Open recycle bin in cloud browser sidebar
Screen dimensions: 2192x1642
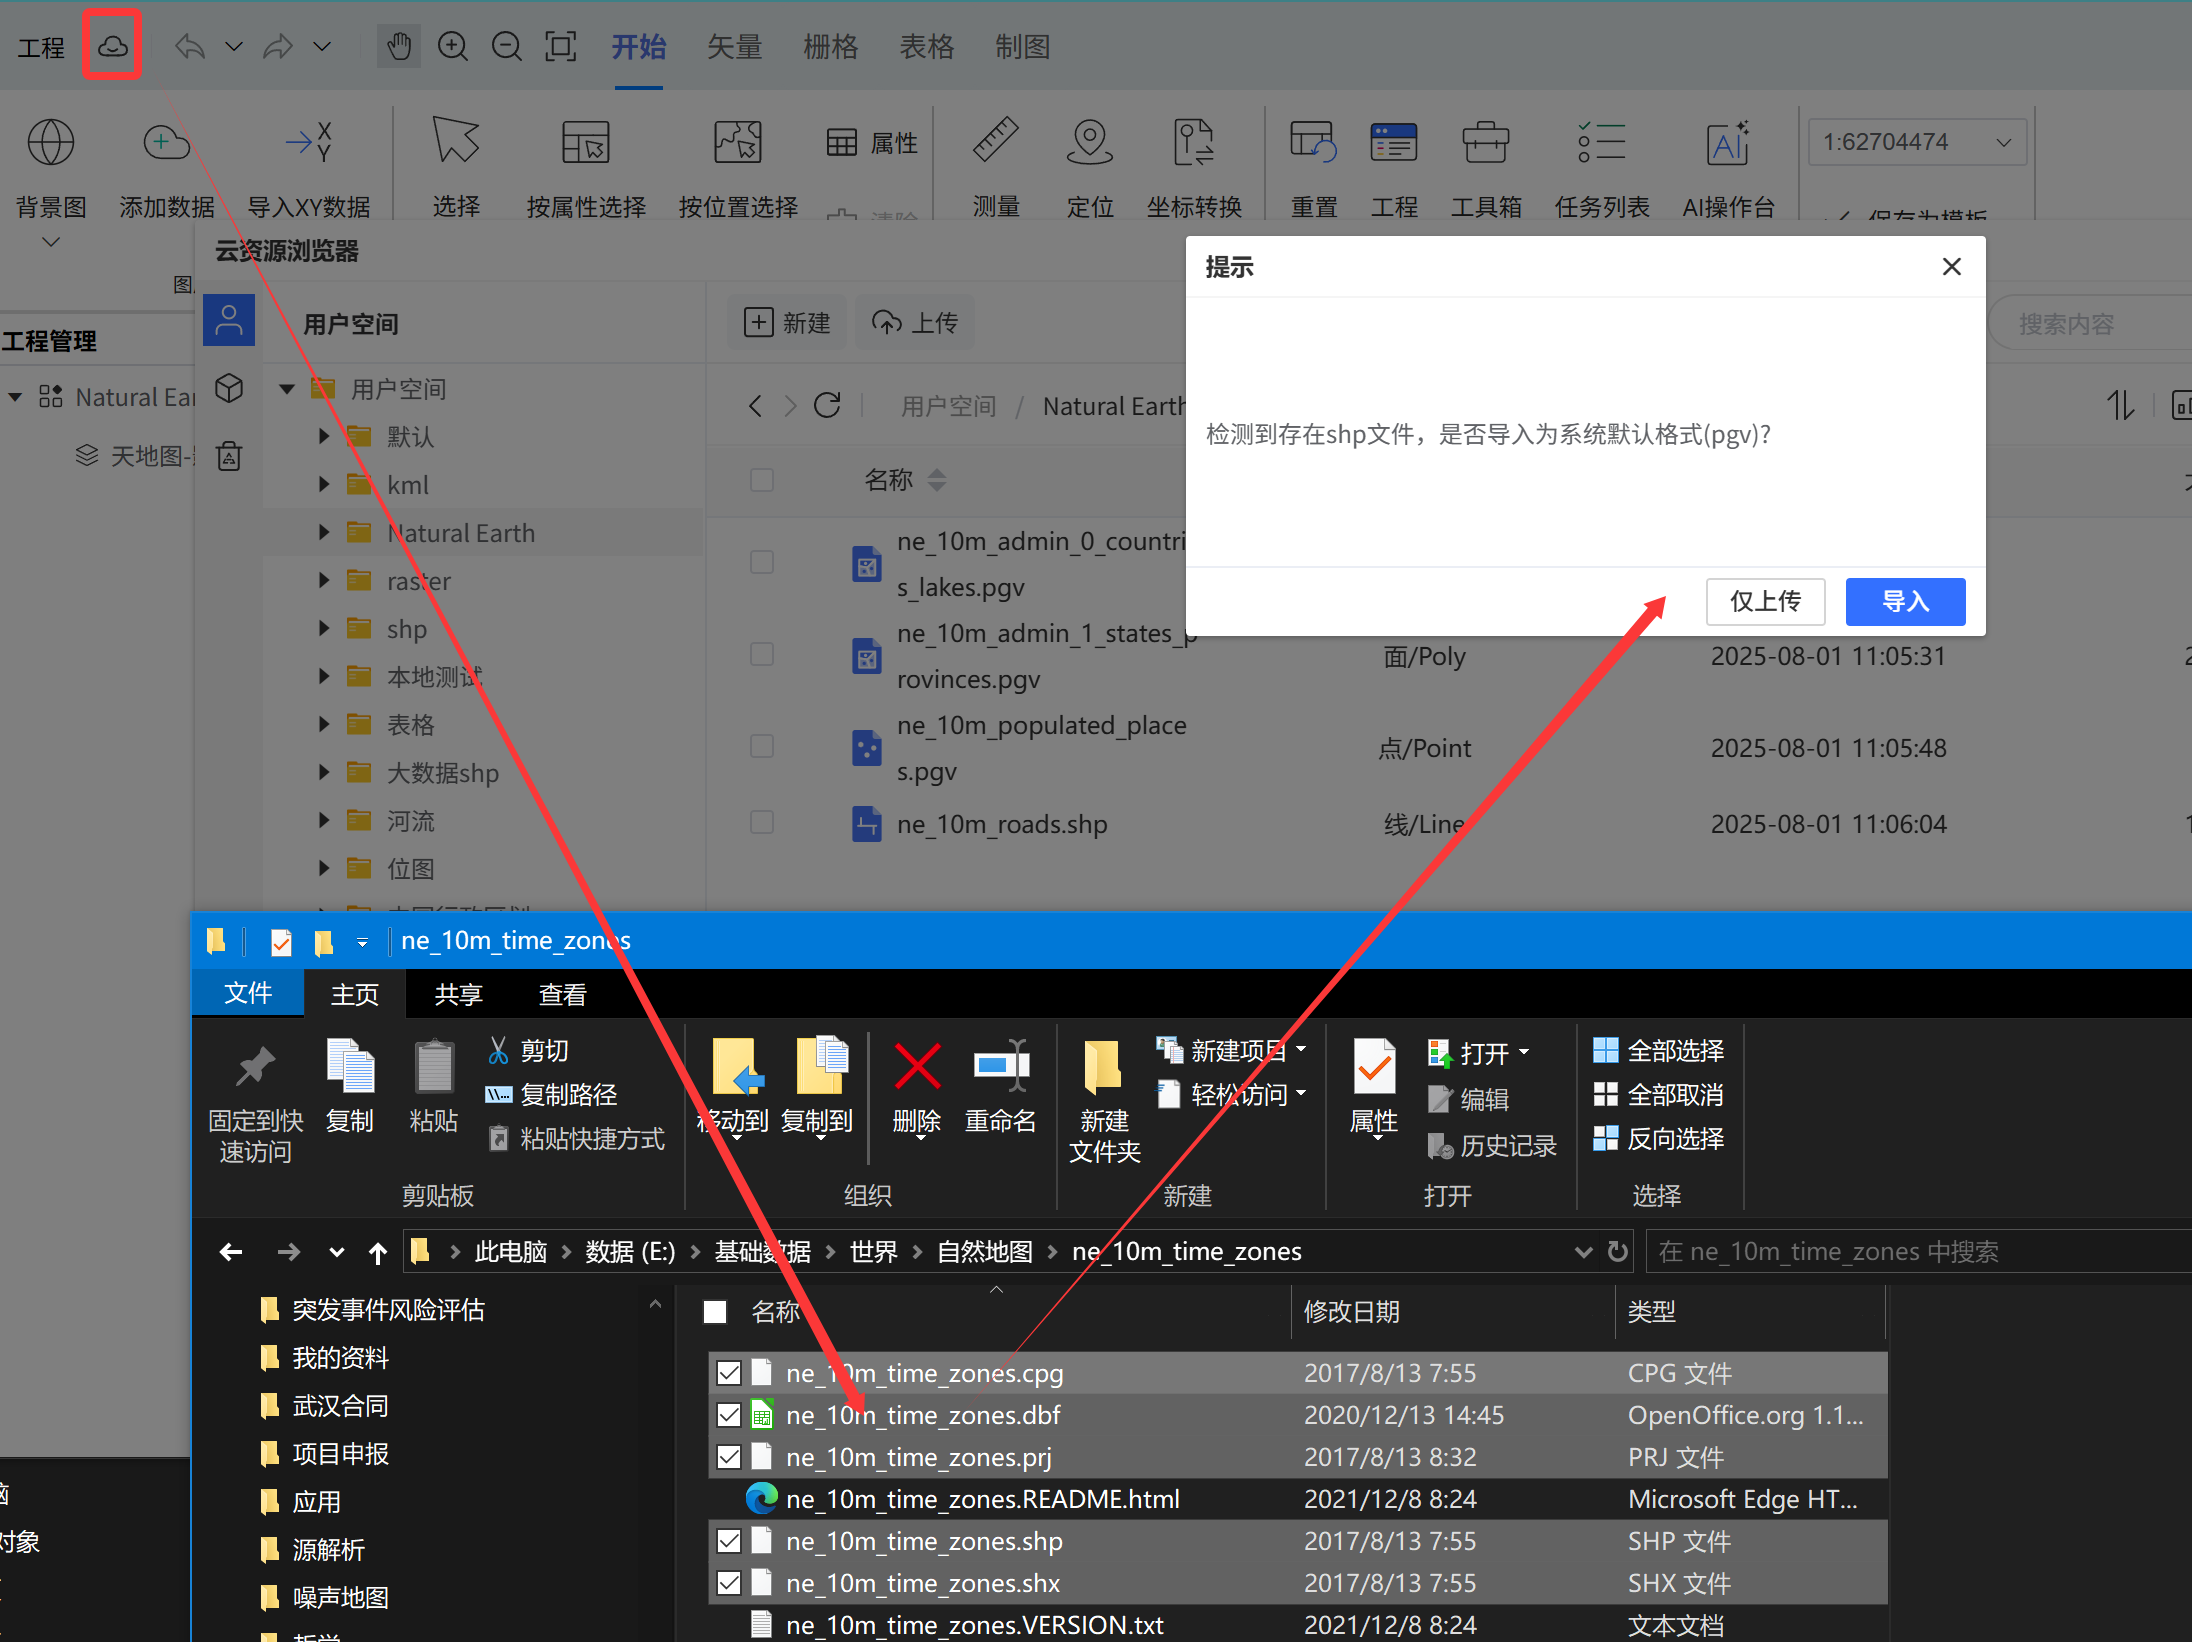(229, 456)
